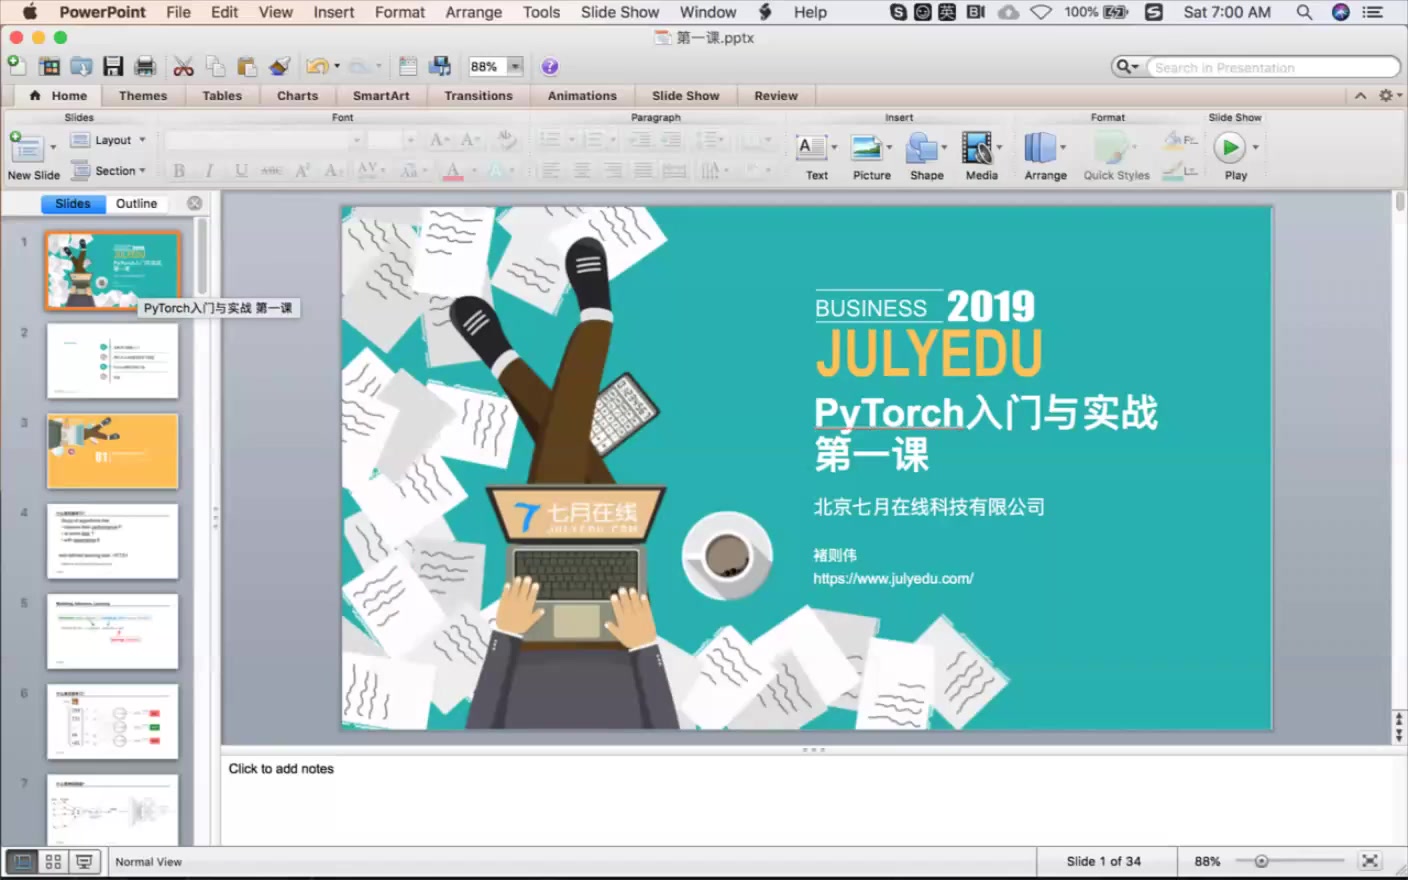Switch to the SmartArt tab
This screenshot has width=1408, height=880.
381,96
